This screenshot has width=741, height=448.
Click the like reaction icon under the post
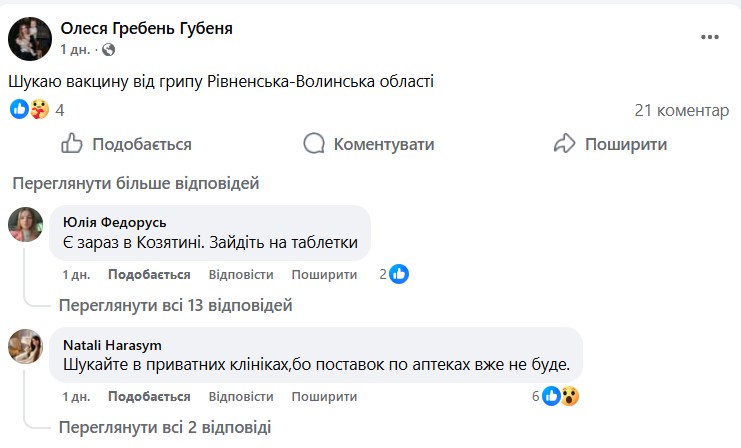point(19,109)
